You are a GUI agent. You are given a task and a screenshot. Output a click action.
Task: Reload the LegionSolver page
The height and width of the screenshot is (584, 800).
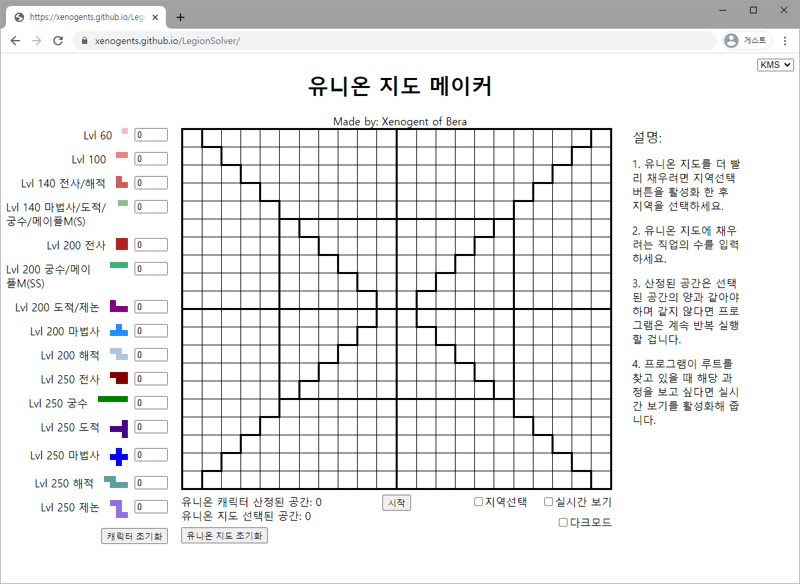coord(58,41)
